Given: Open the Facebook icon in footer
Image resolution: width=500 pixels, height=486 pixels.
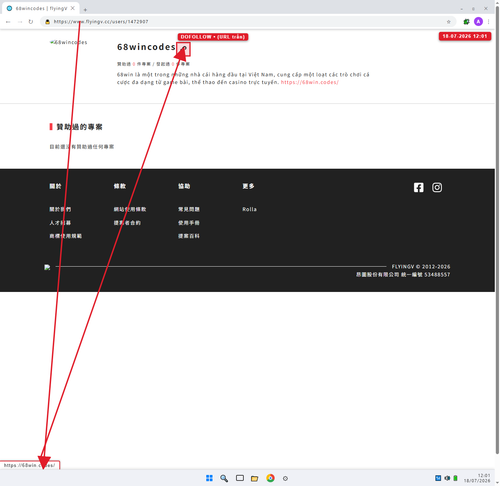Looking at the screenshot, I should (x=419, y=187).
